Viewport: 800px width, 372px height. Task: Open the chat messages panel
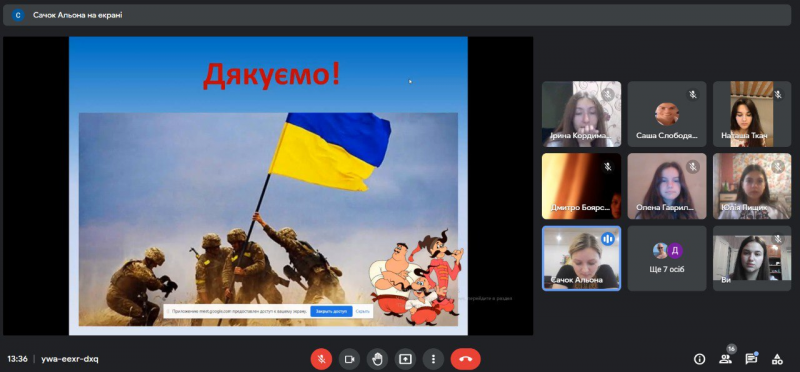point(751,359)
